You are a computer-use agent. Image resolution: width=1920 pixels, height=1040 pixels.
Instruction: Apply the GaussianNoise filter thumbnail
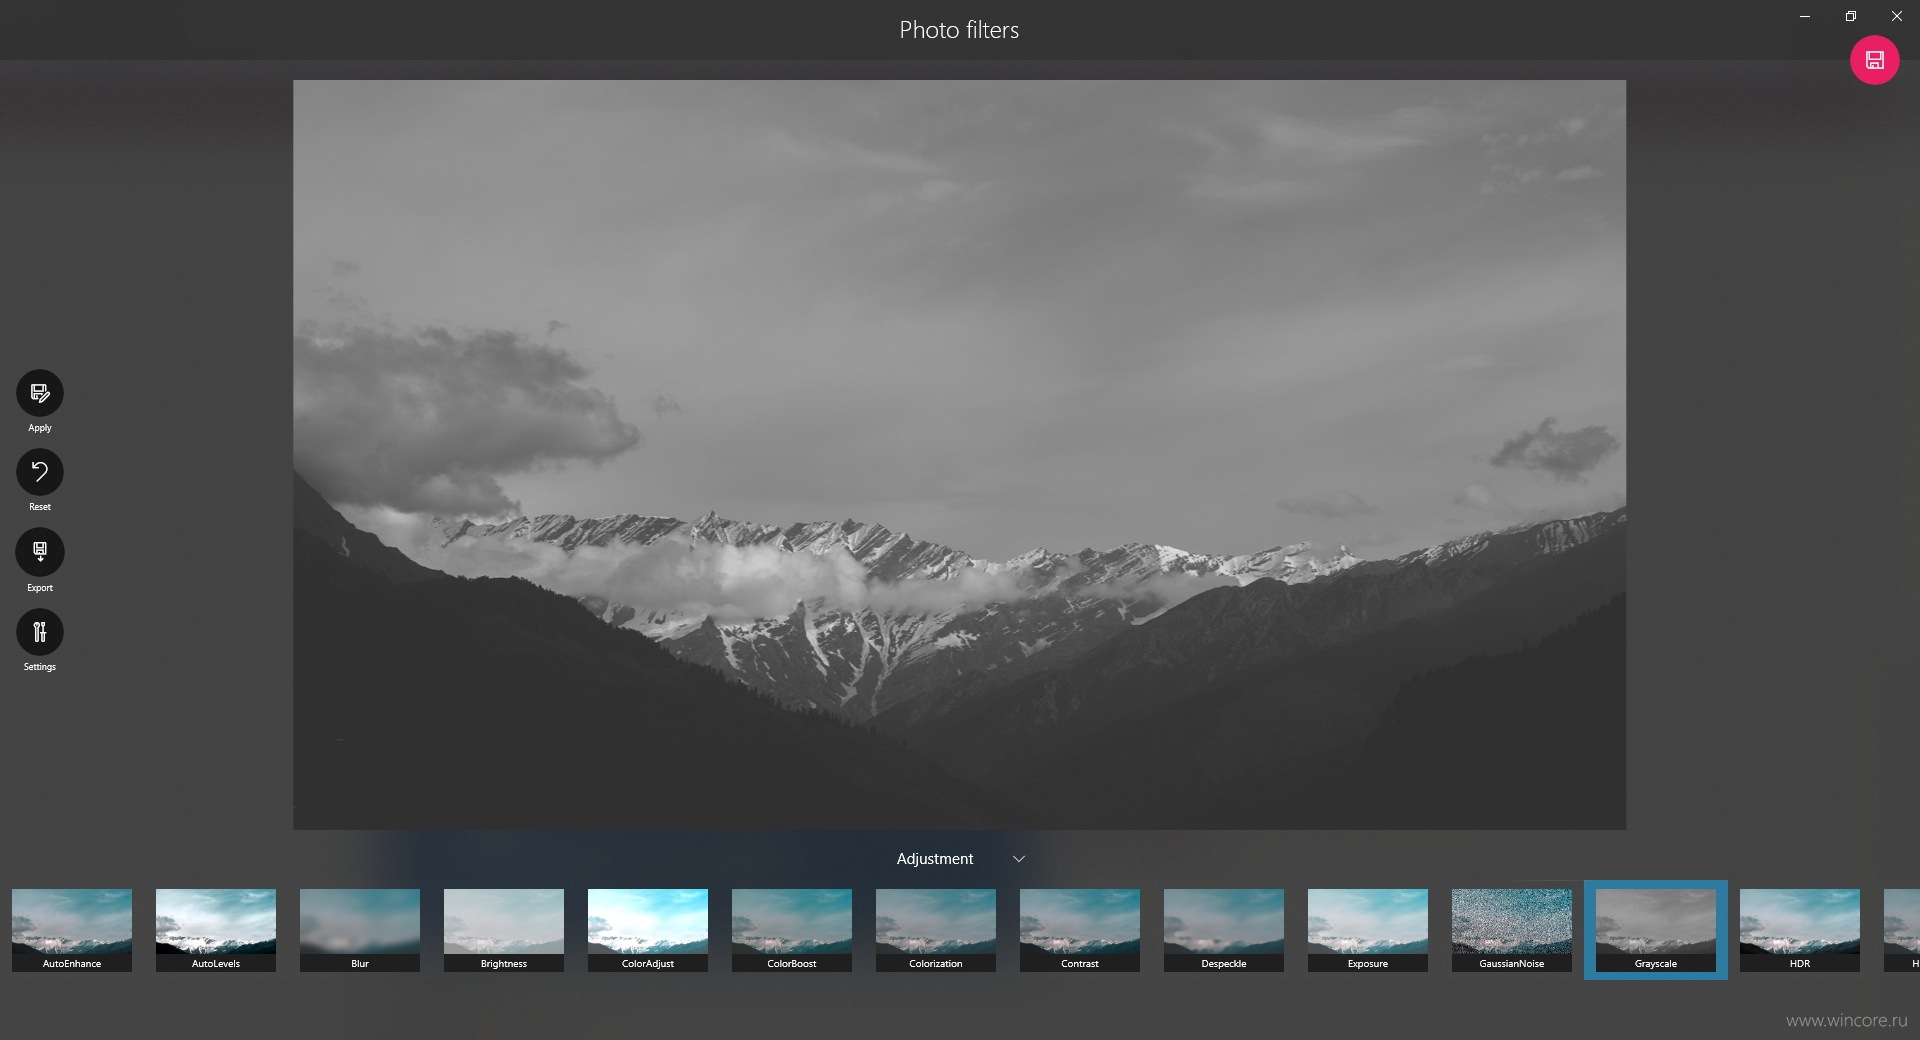pos(1512,930)
